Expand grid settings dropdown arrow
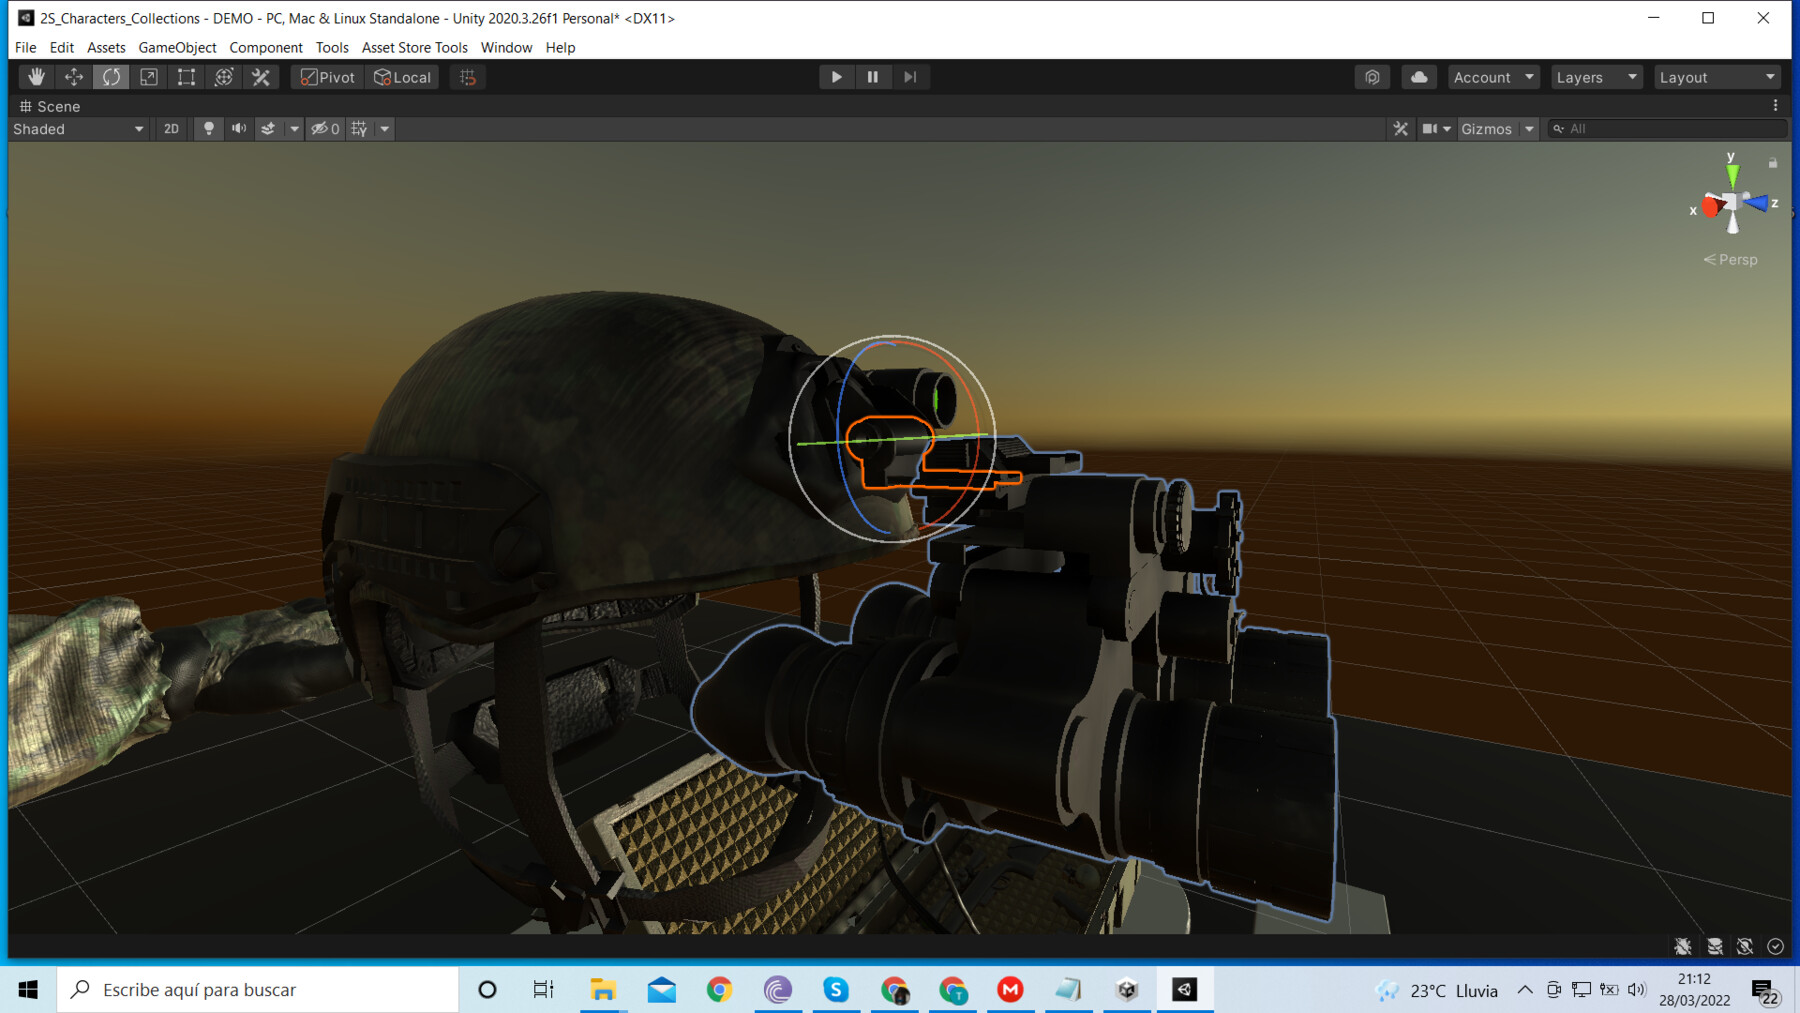Image resolution: width=1800 pixels, height=1013 pixels. click(384, 128)
